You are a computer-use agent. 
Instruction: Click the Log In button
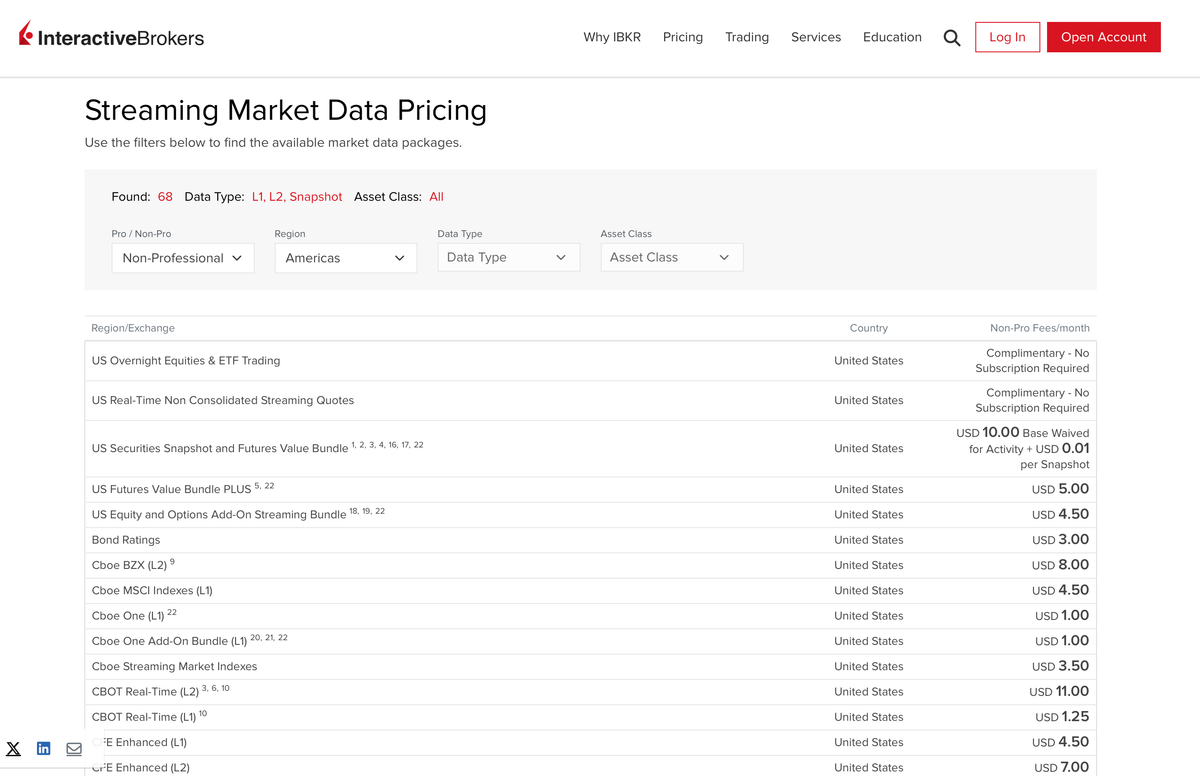point(1007,37)
